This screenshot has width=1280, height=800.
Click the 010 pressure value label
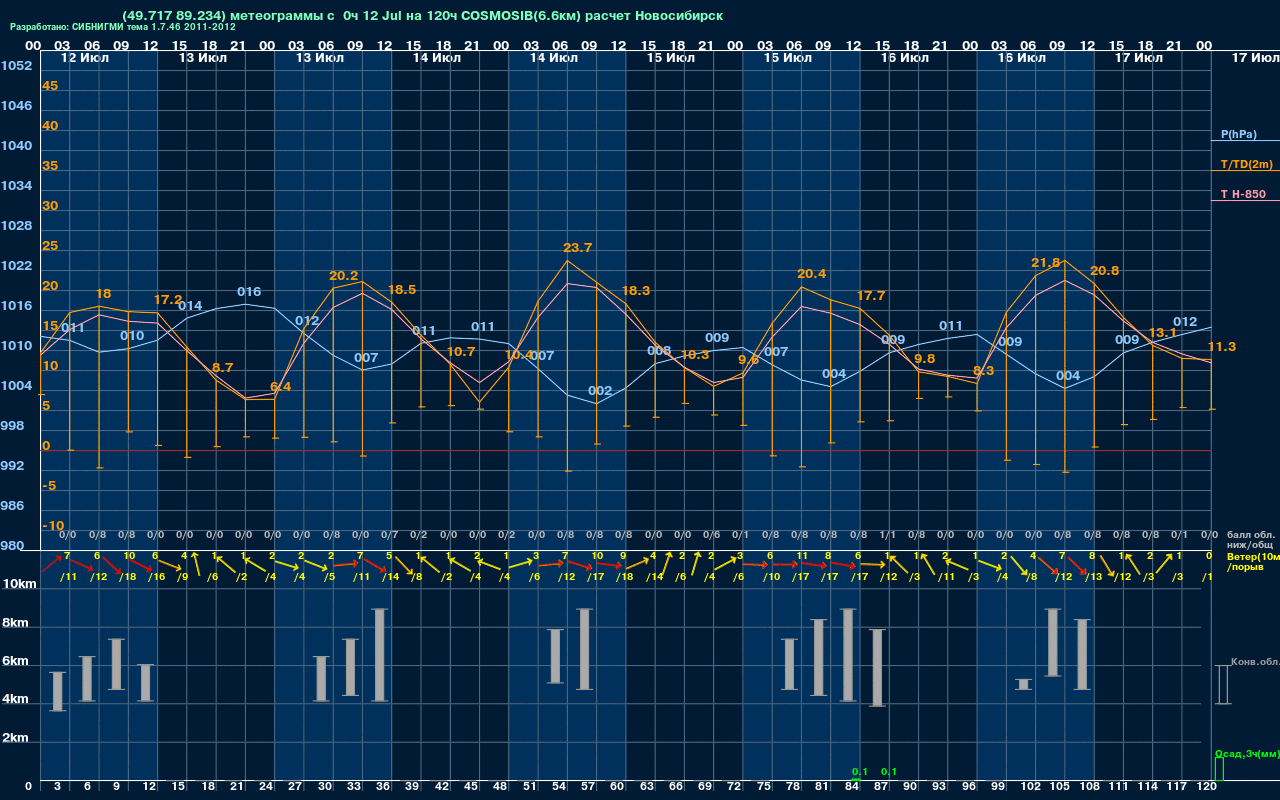coord(132,335)
